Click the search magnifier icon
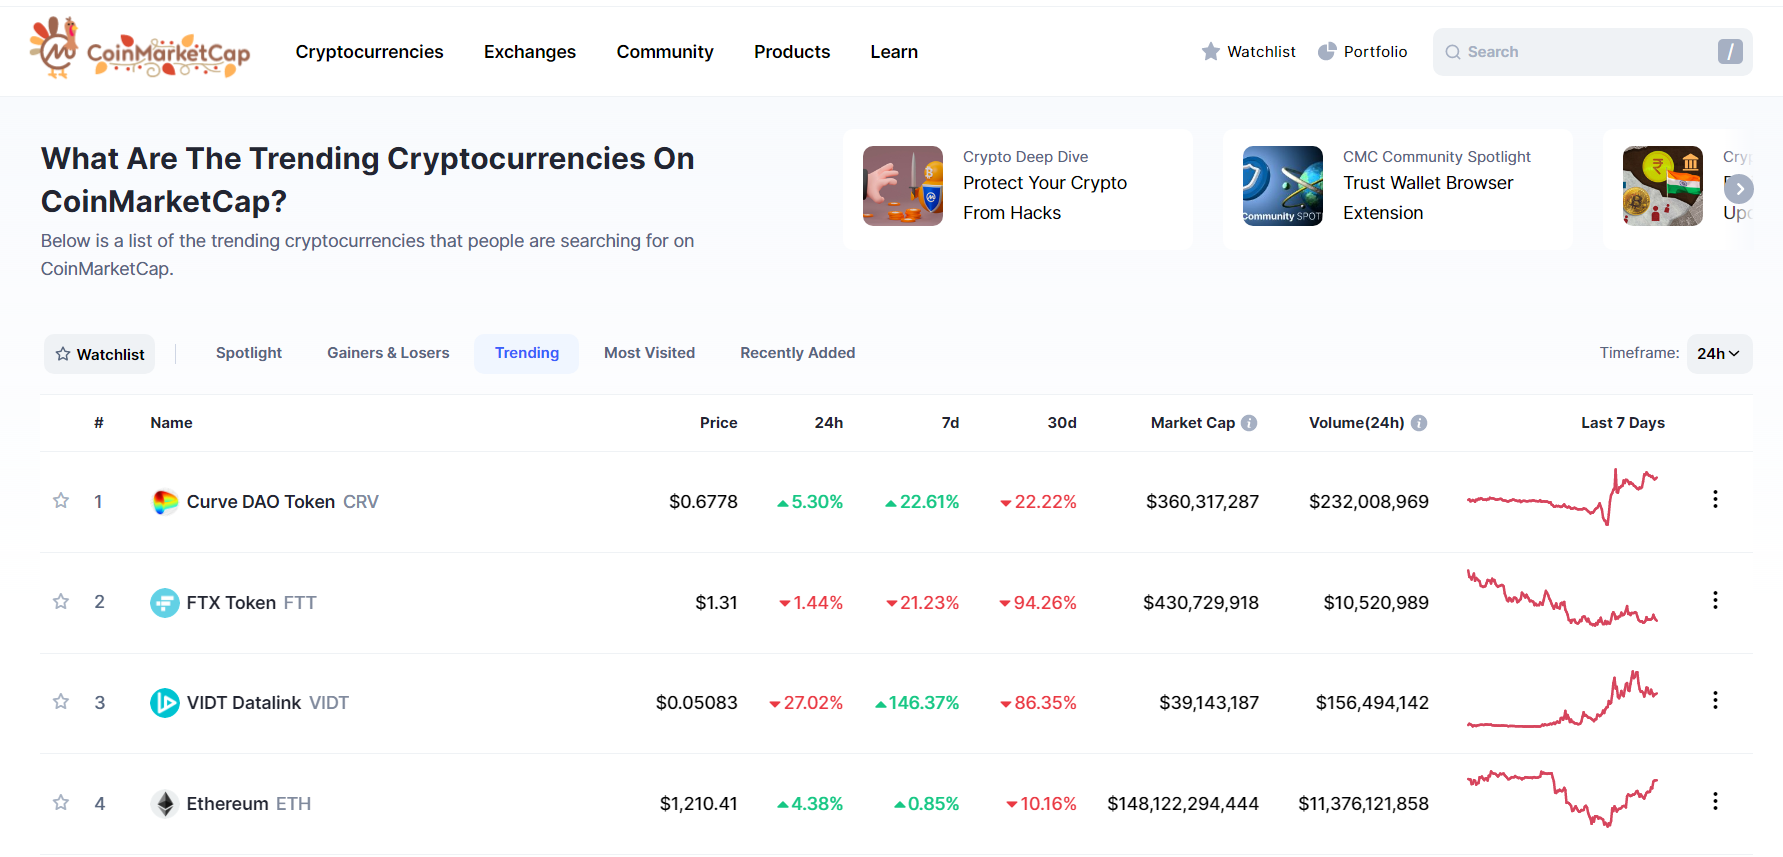The height and width of the screenshot is (857, 1783). [1453, 52]
